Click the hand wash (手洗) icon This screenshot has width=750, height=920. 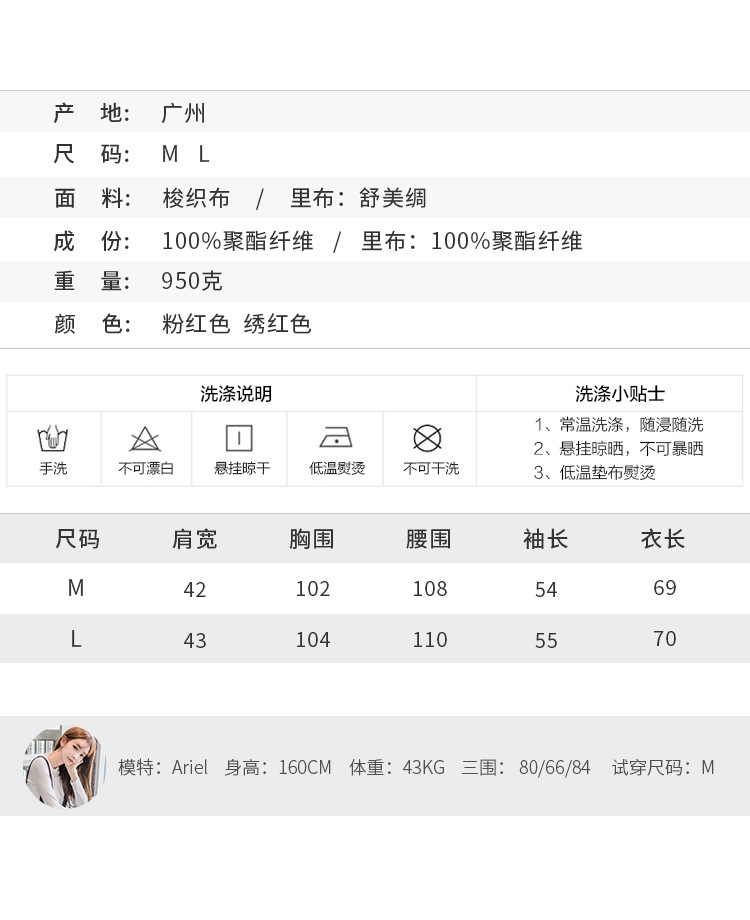pyautogui.click(x=53, y=438)
